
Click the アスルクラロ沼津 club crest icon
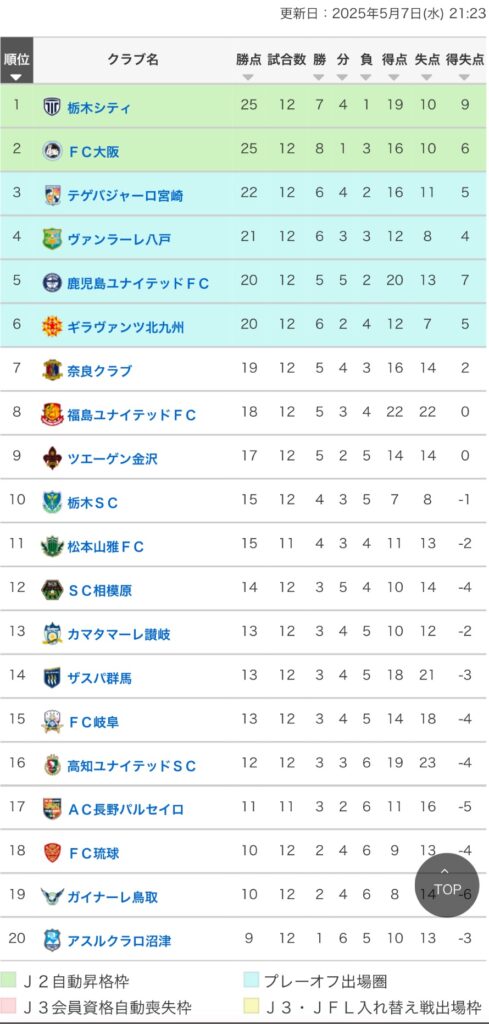(52, 940)
